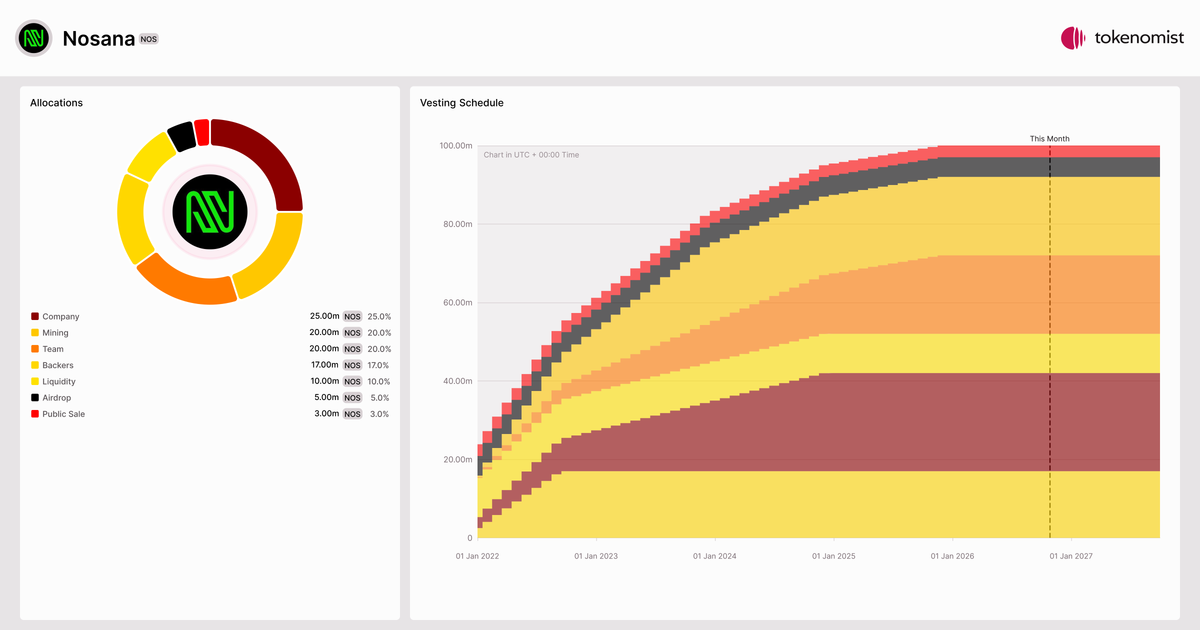Viewport: 1200px width, 630px height.
Task: Click the 80.00m y-axis label
Action: (458, 224)
